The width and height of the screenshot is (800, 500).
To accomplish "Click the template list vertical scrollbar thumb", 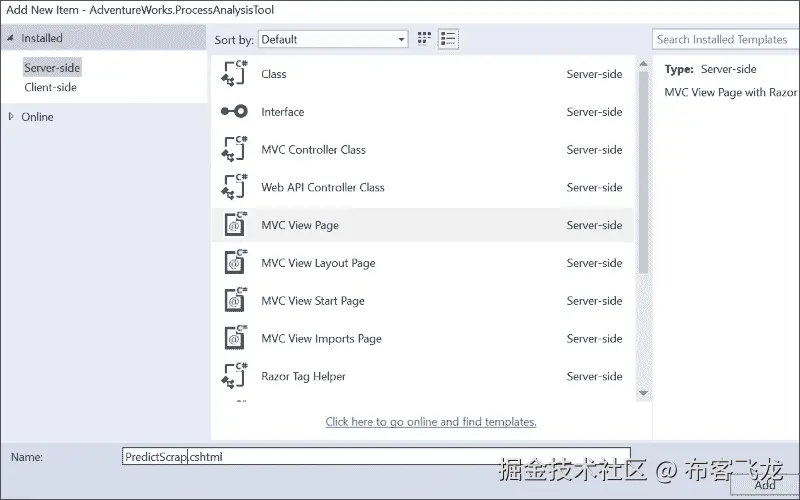I will (x=643, y=172).
